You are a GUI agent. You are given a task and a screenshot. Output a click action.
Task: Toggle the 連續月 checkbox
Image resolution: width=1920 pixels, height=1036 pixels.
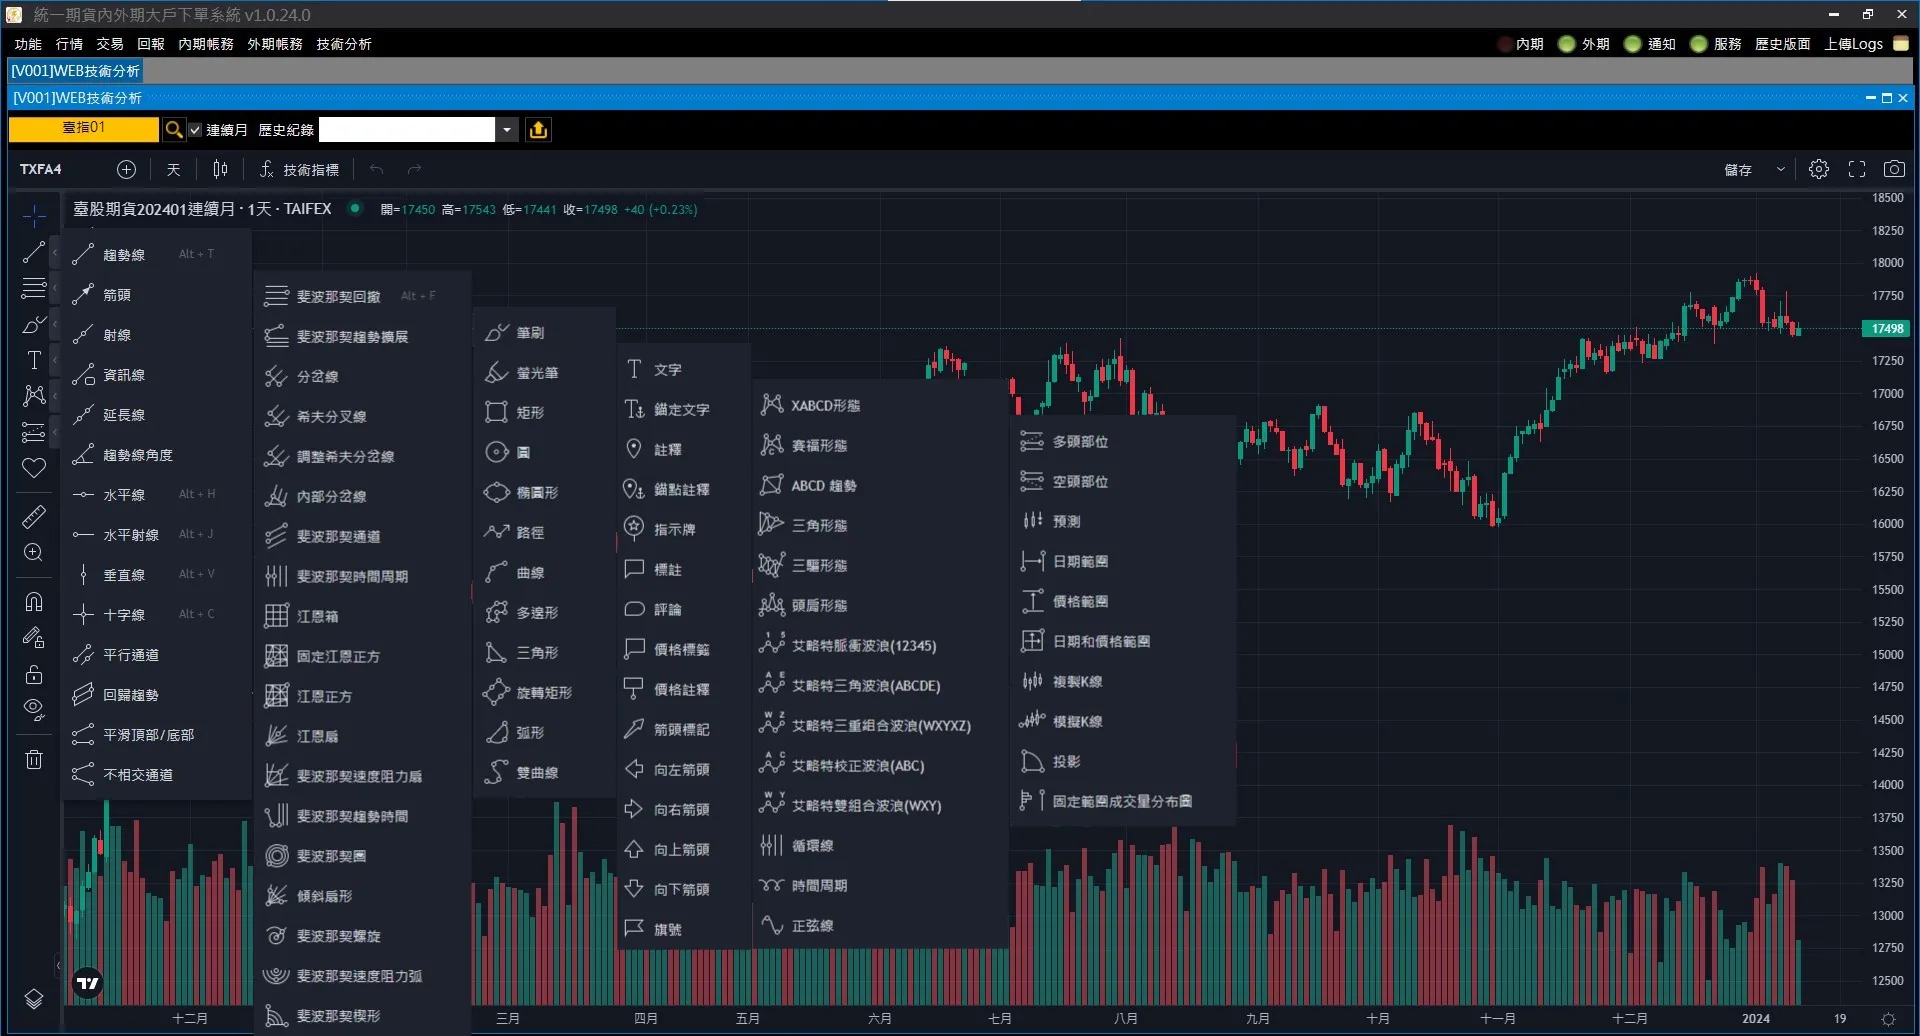(x=196, y=130)
